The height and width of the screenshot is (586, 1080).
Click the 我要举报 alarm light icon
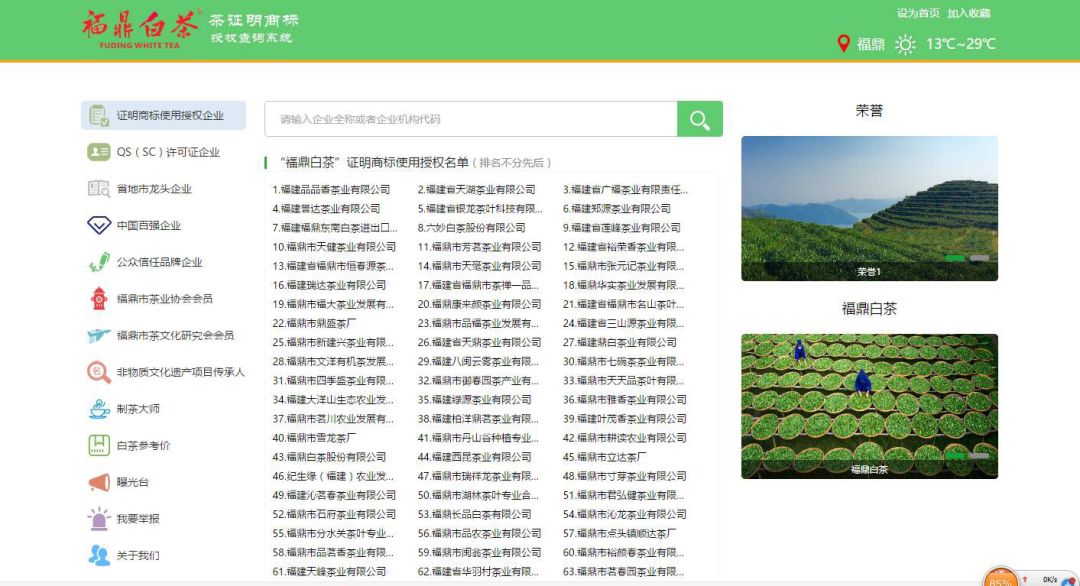98,519
